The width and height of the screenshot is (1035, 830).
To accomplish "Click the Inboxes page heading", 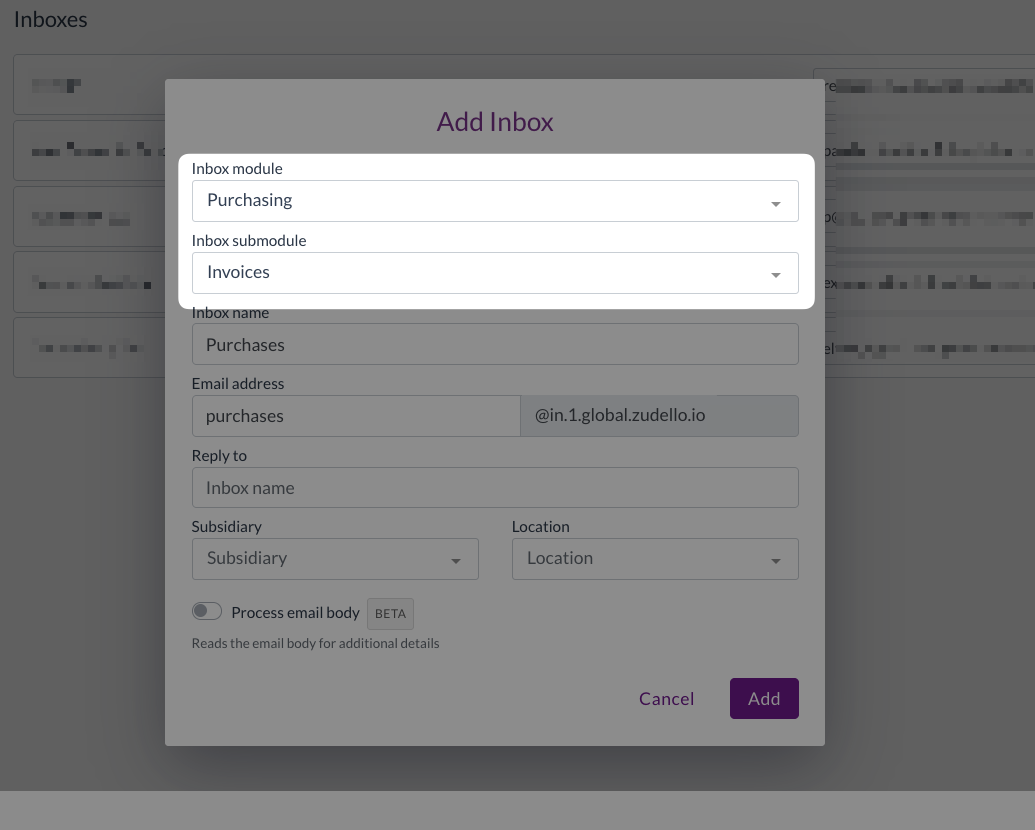I will (51, 19).
